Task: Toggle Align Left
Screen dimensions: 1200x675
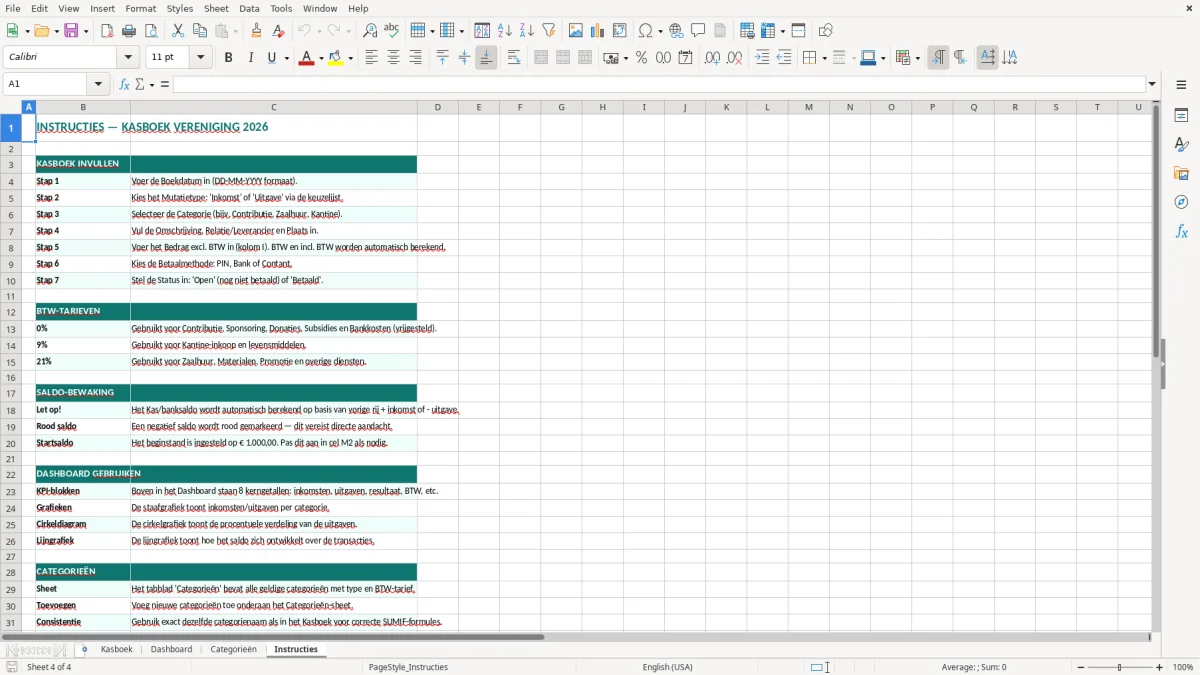Action: coord(371,58)
